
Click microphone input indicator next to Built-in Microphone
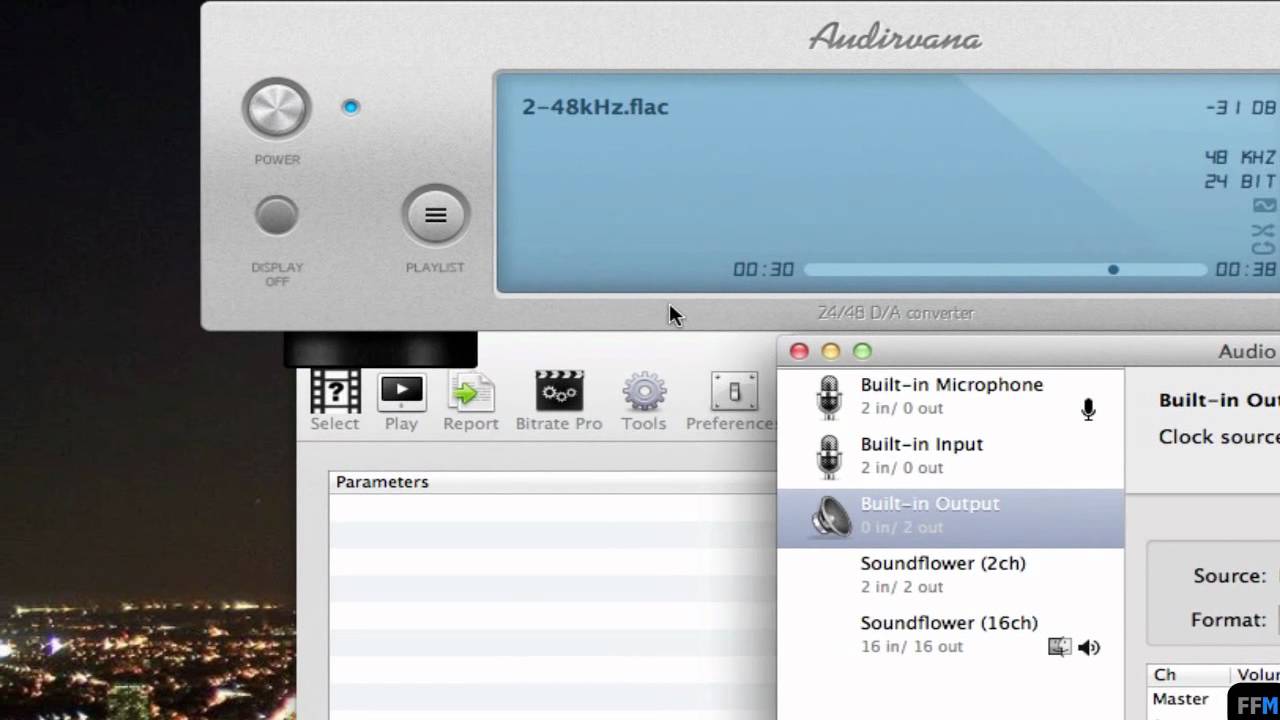[x=1088, y=409]
